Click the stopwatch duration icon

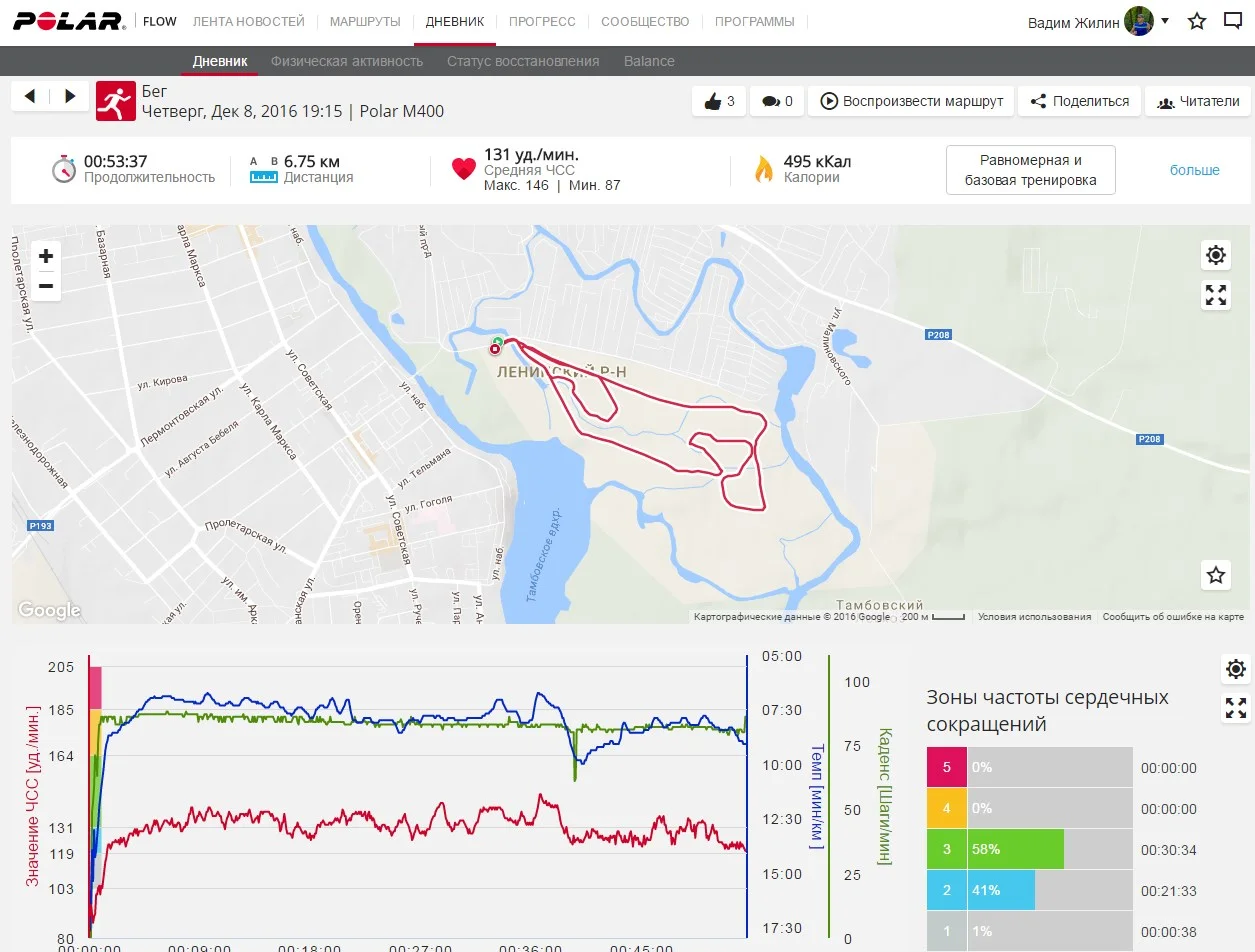[x=64, y=168]
